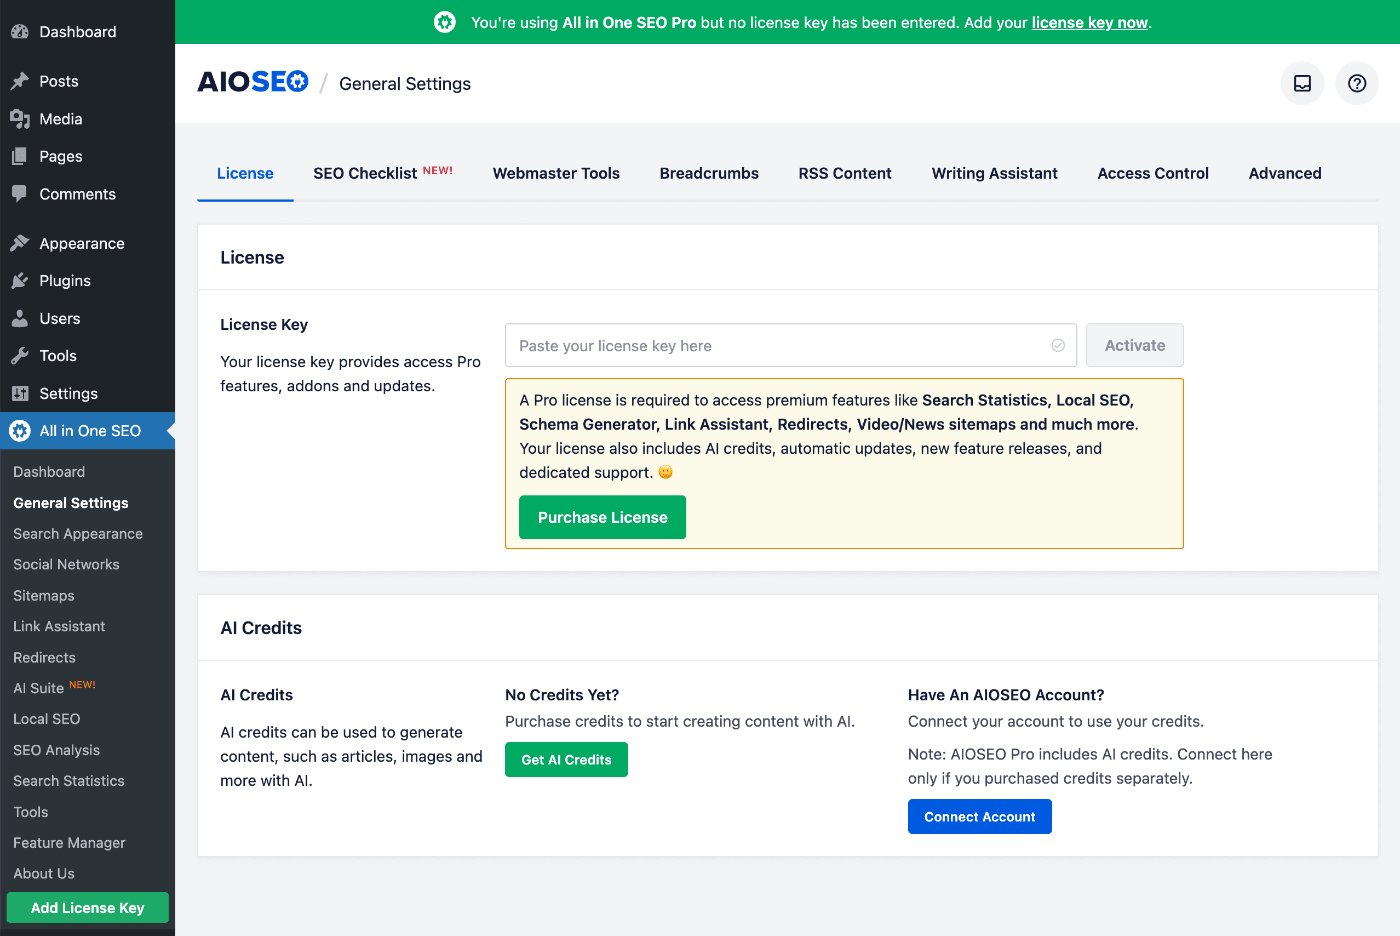
Task: Select the All in One SEO gear icon
Action: tap(19, 431)
